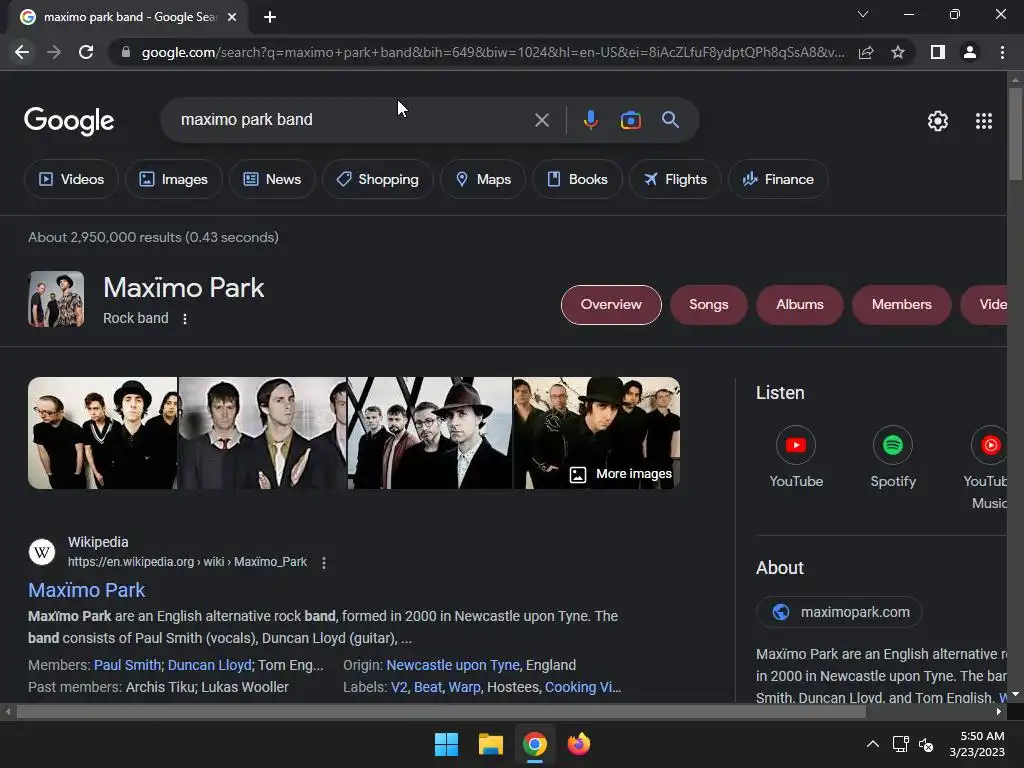Filter results by News
The image size is (1024, 768).
[272, 179]
